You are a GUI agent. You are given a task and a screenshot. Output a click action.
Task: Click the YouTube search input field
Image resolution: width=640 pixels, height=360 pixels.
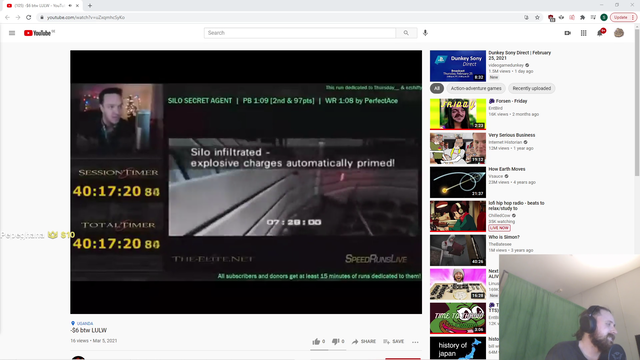[300, 33]
